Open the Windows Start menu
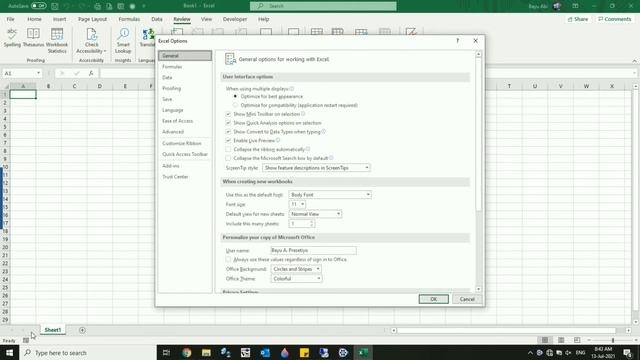640x360 pixels. (x=9, y=353)
